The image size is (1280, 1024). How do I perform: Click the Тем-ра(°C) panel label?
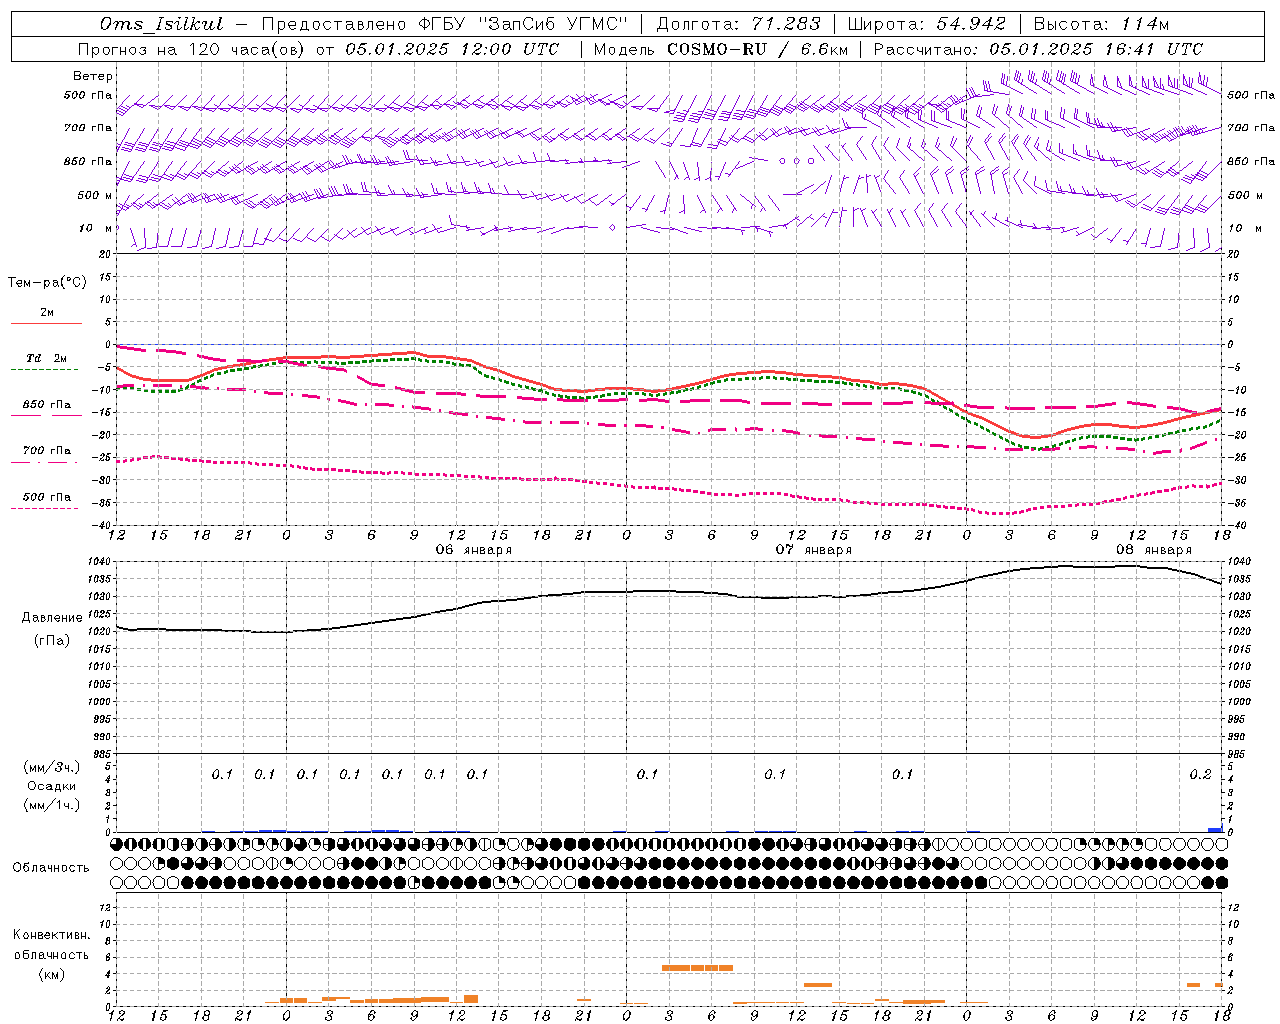[x=47, y=283]
